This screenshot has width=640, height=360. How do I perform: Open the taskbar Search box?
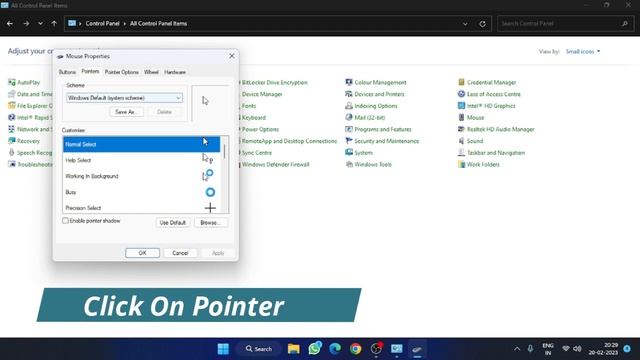click(x=259, y=349)
